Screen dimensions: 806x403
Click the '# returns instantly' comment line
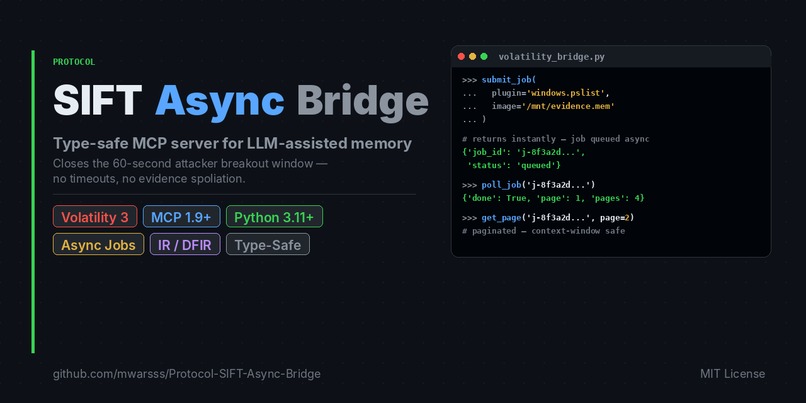[556, 139]
